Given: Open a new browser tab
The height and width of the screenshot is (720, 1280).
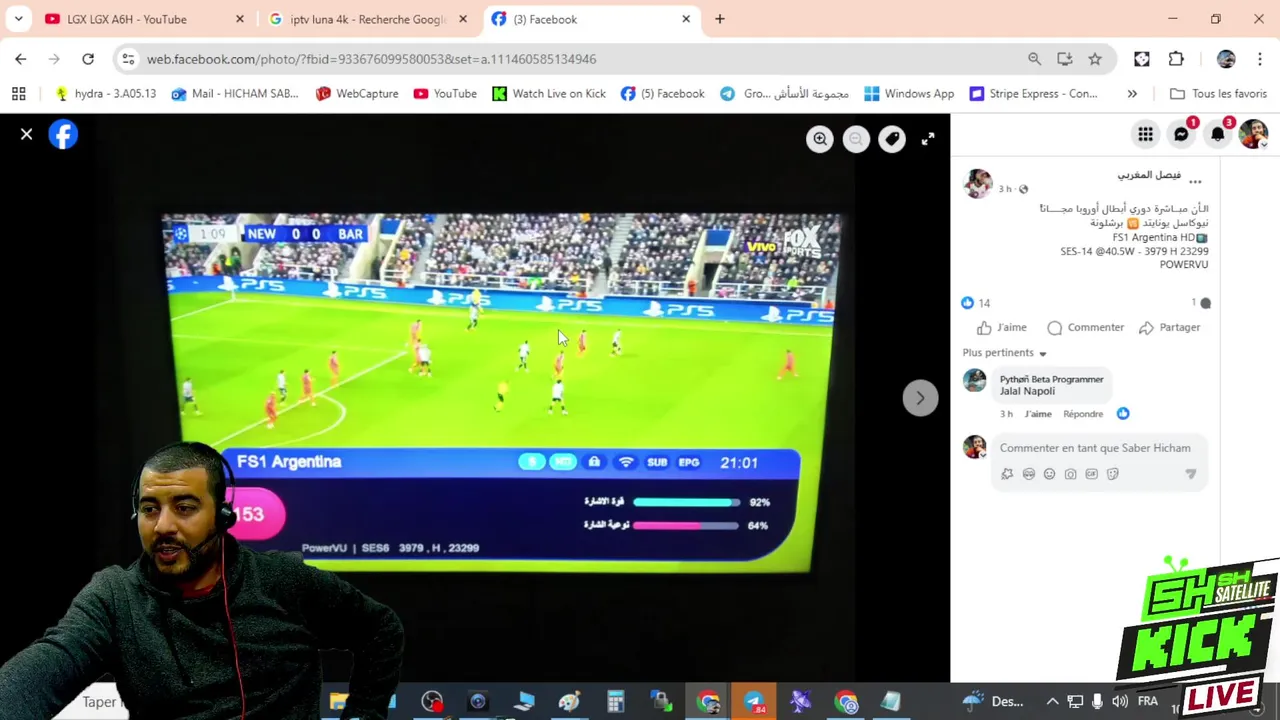Looking at the screenshot, I should 720,19.
